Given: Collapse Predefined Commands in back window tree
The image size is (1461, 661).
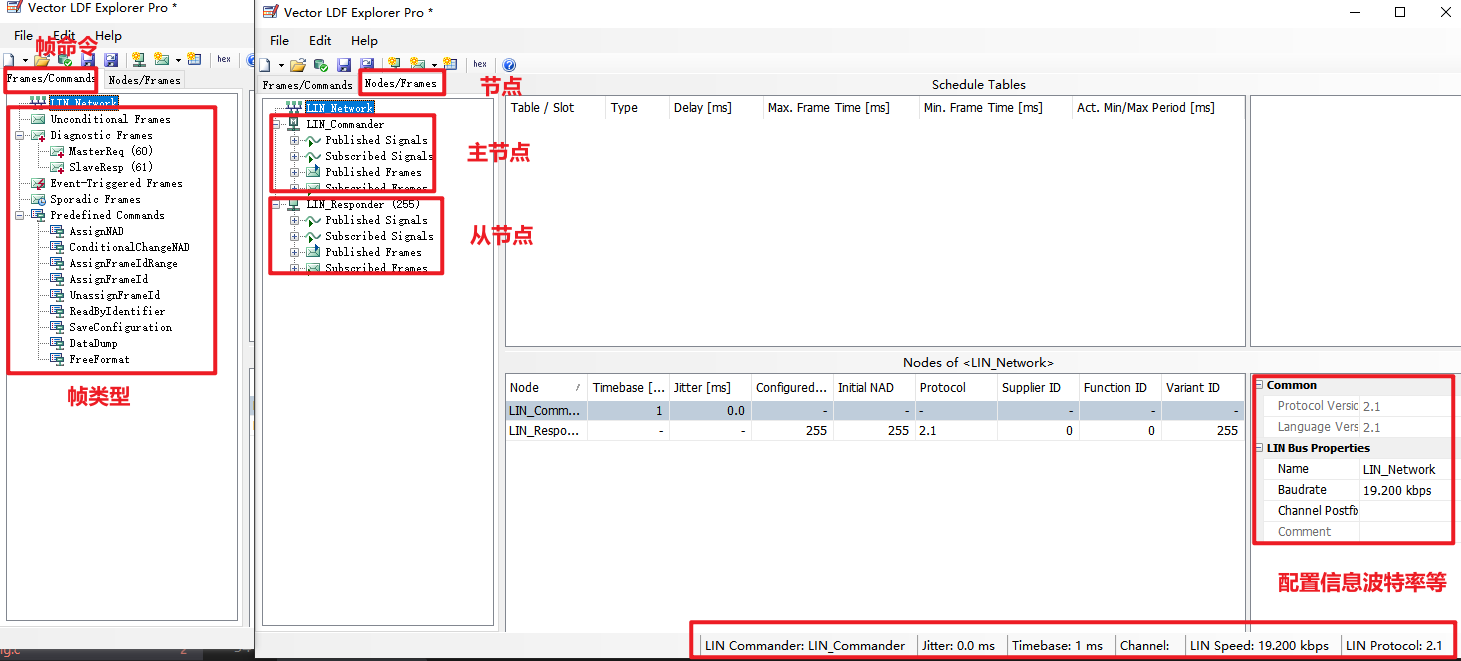Looking at the screenshot, I should click(x=20, y=215).
